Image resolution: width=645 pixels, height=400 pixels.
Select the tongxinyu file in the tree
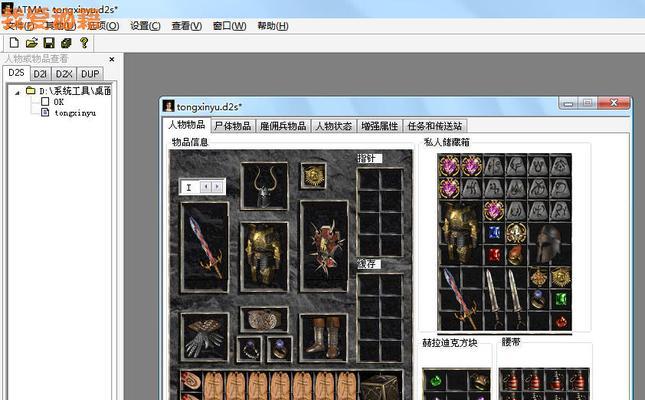coord(75,113)
